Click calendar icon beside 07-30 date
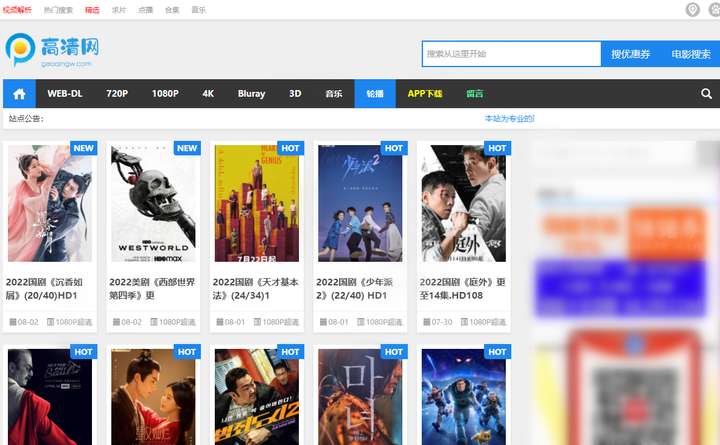 (x=427, y=322)
